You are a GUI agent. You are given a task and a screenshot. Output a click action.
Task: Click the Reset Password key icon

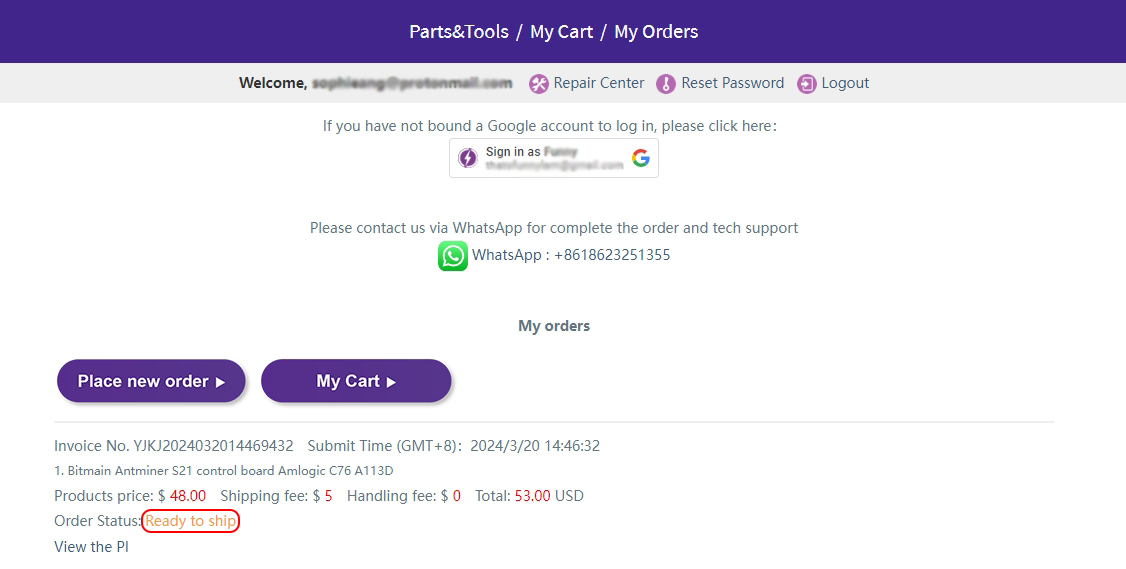coord(666,84)
